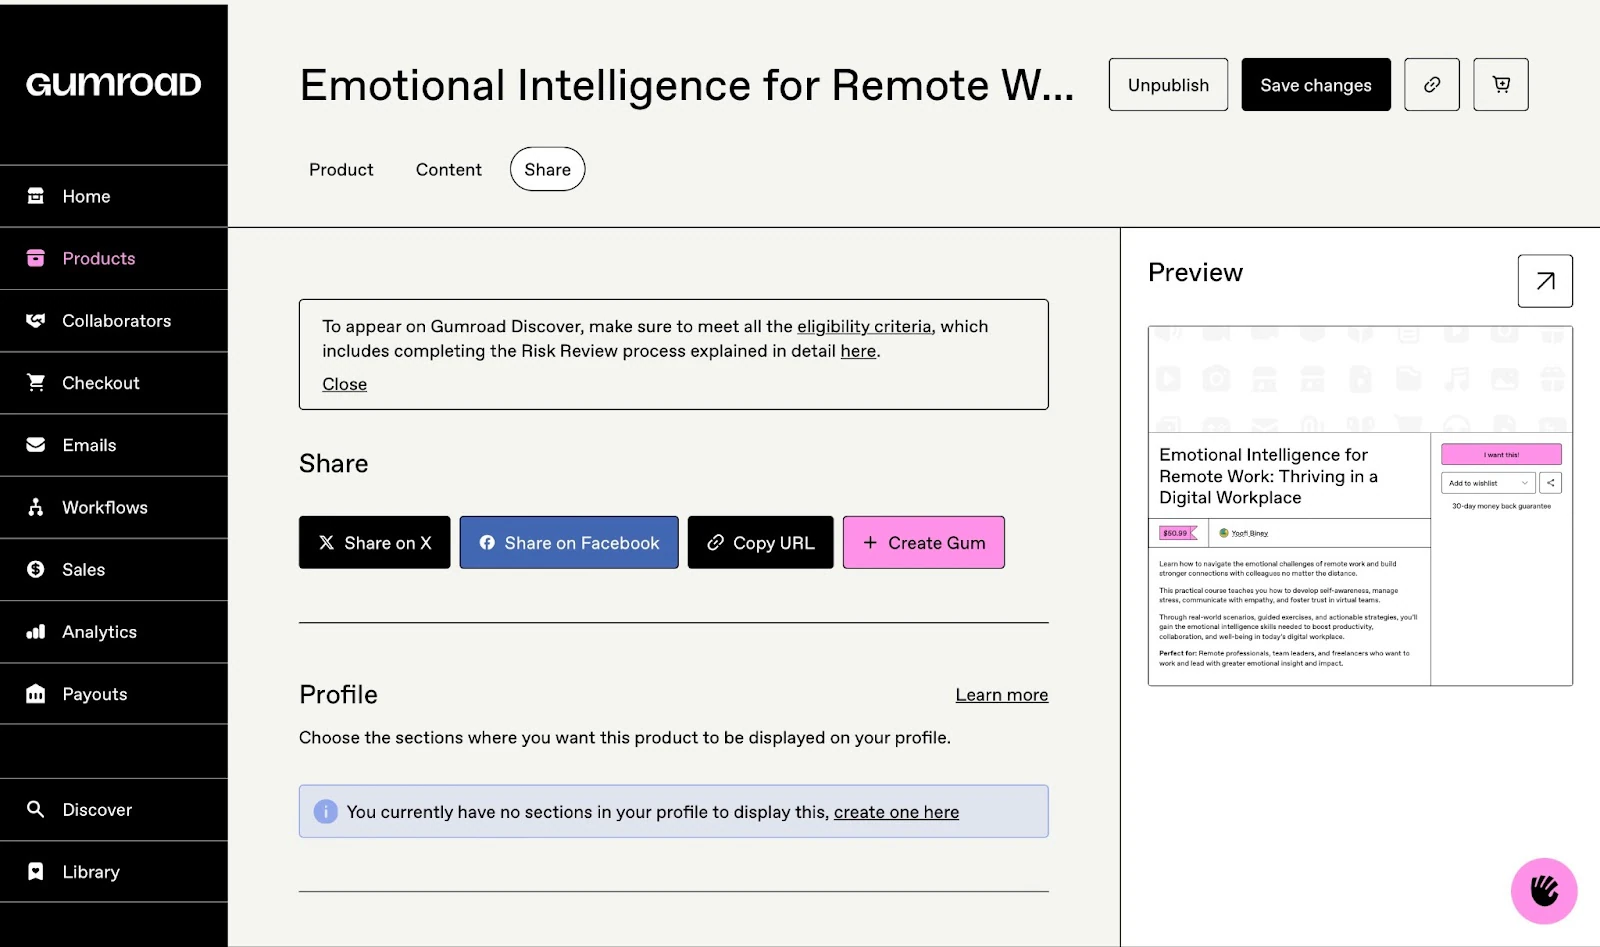1600x947 pixels.
Task: Click the share icon in preview
Action: point(1551,483)
